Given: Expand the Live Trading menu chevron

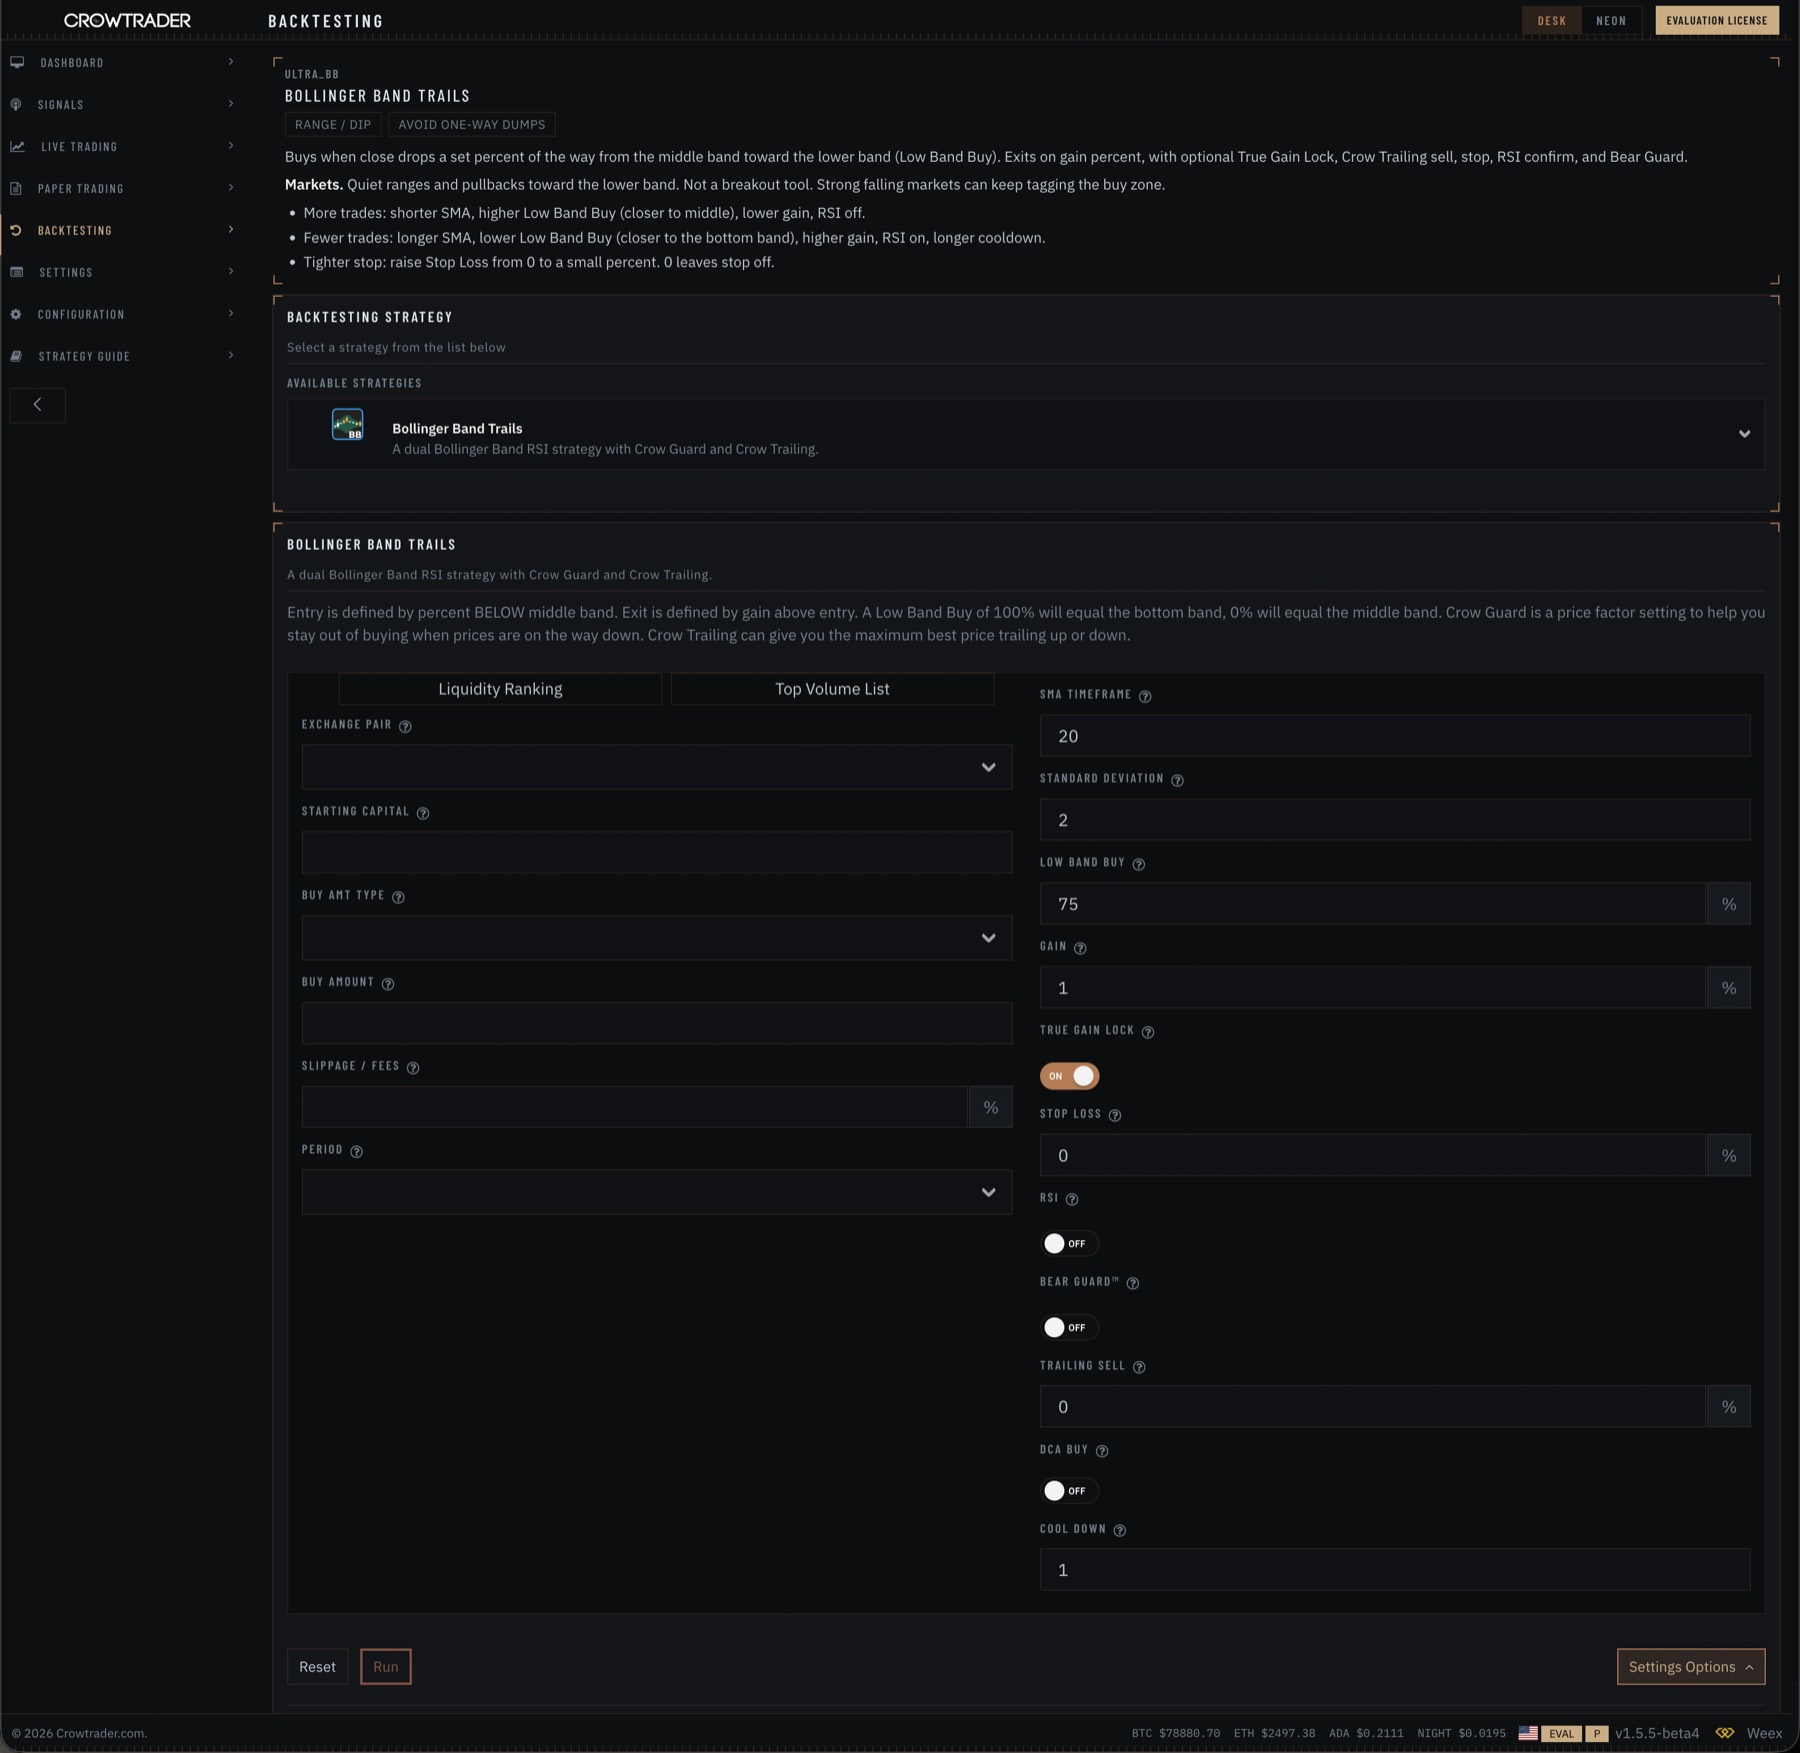Looking at the screenshot, I should 231,146.
